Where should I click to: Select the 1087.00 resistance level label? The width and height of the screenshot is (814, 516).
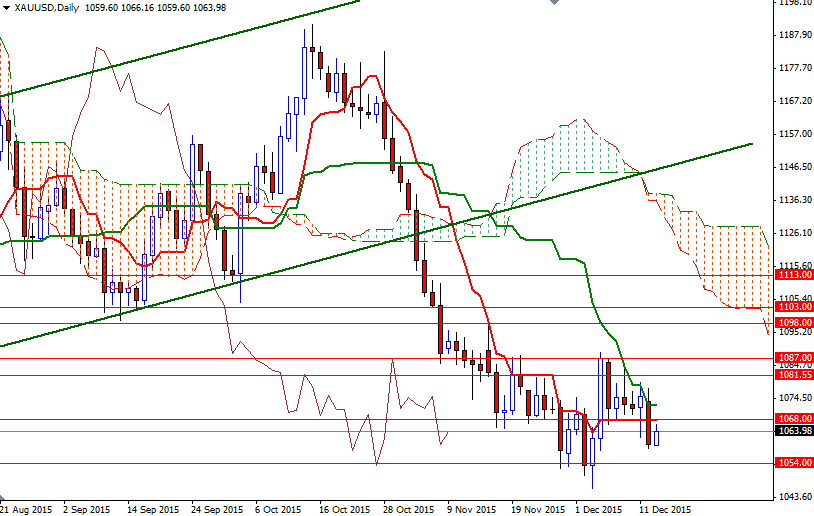tap(793, 357)
